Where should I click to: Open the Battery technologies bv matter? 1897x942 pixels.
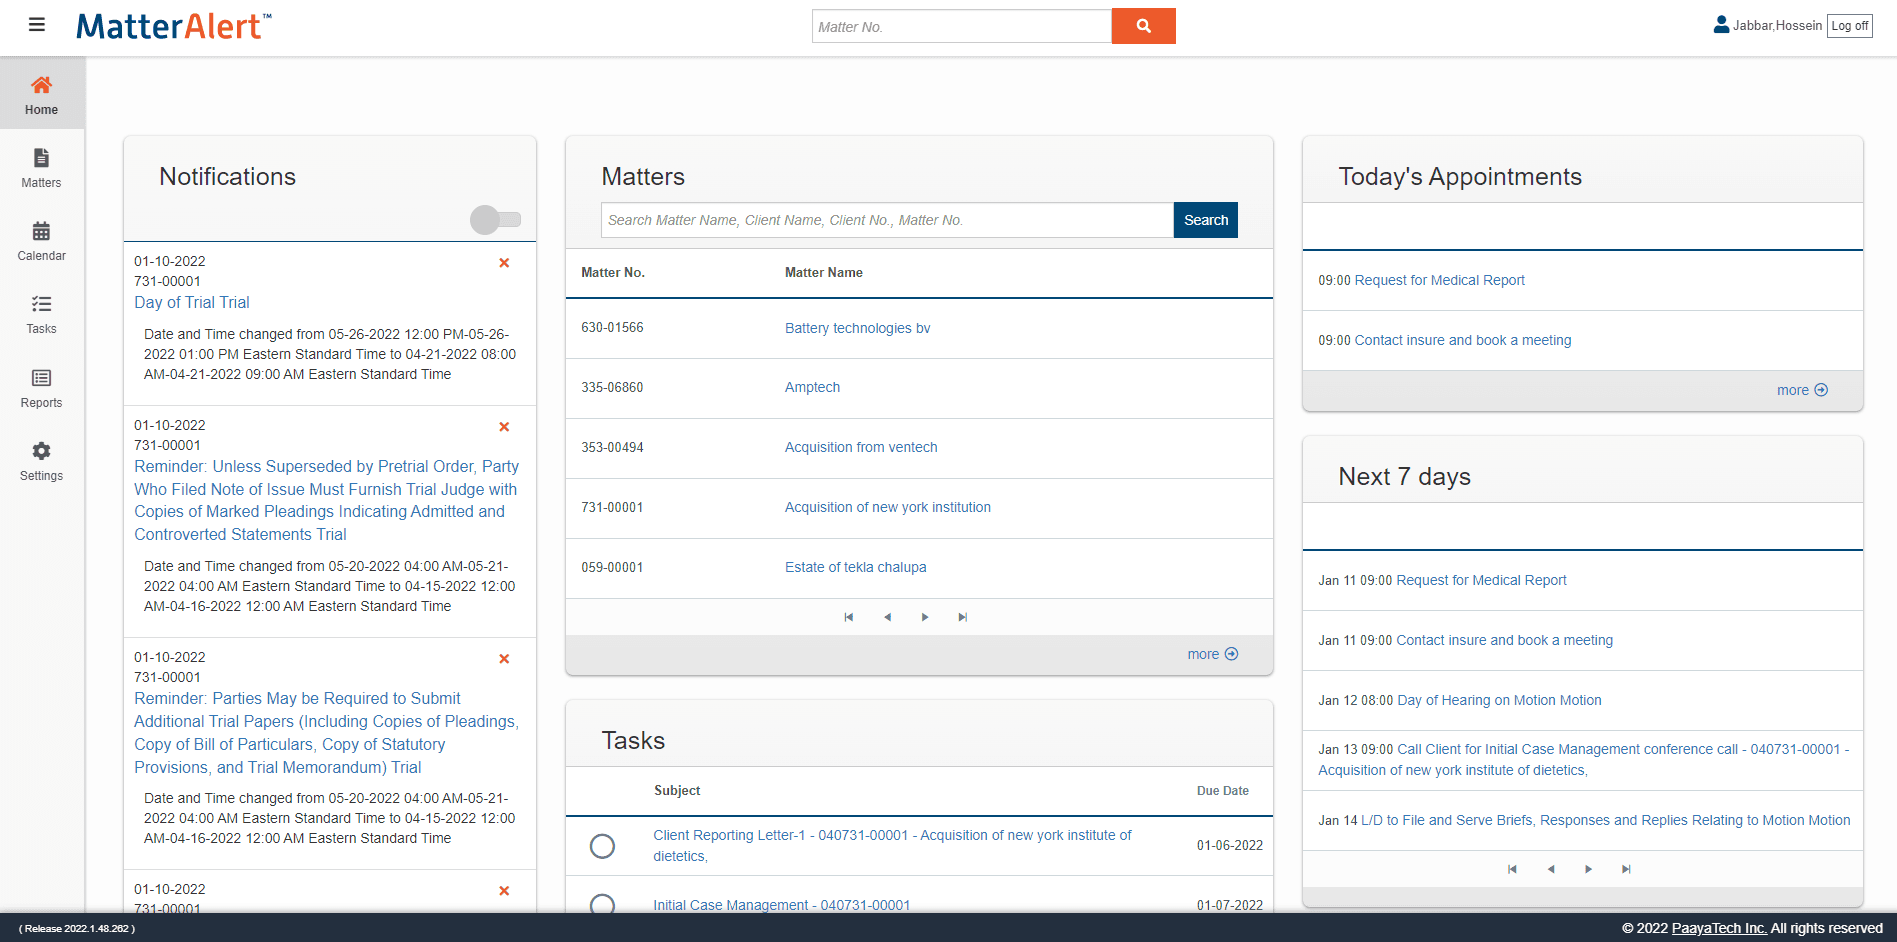coord(857,328)
